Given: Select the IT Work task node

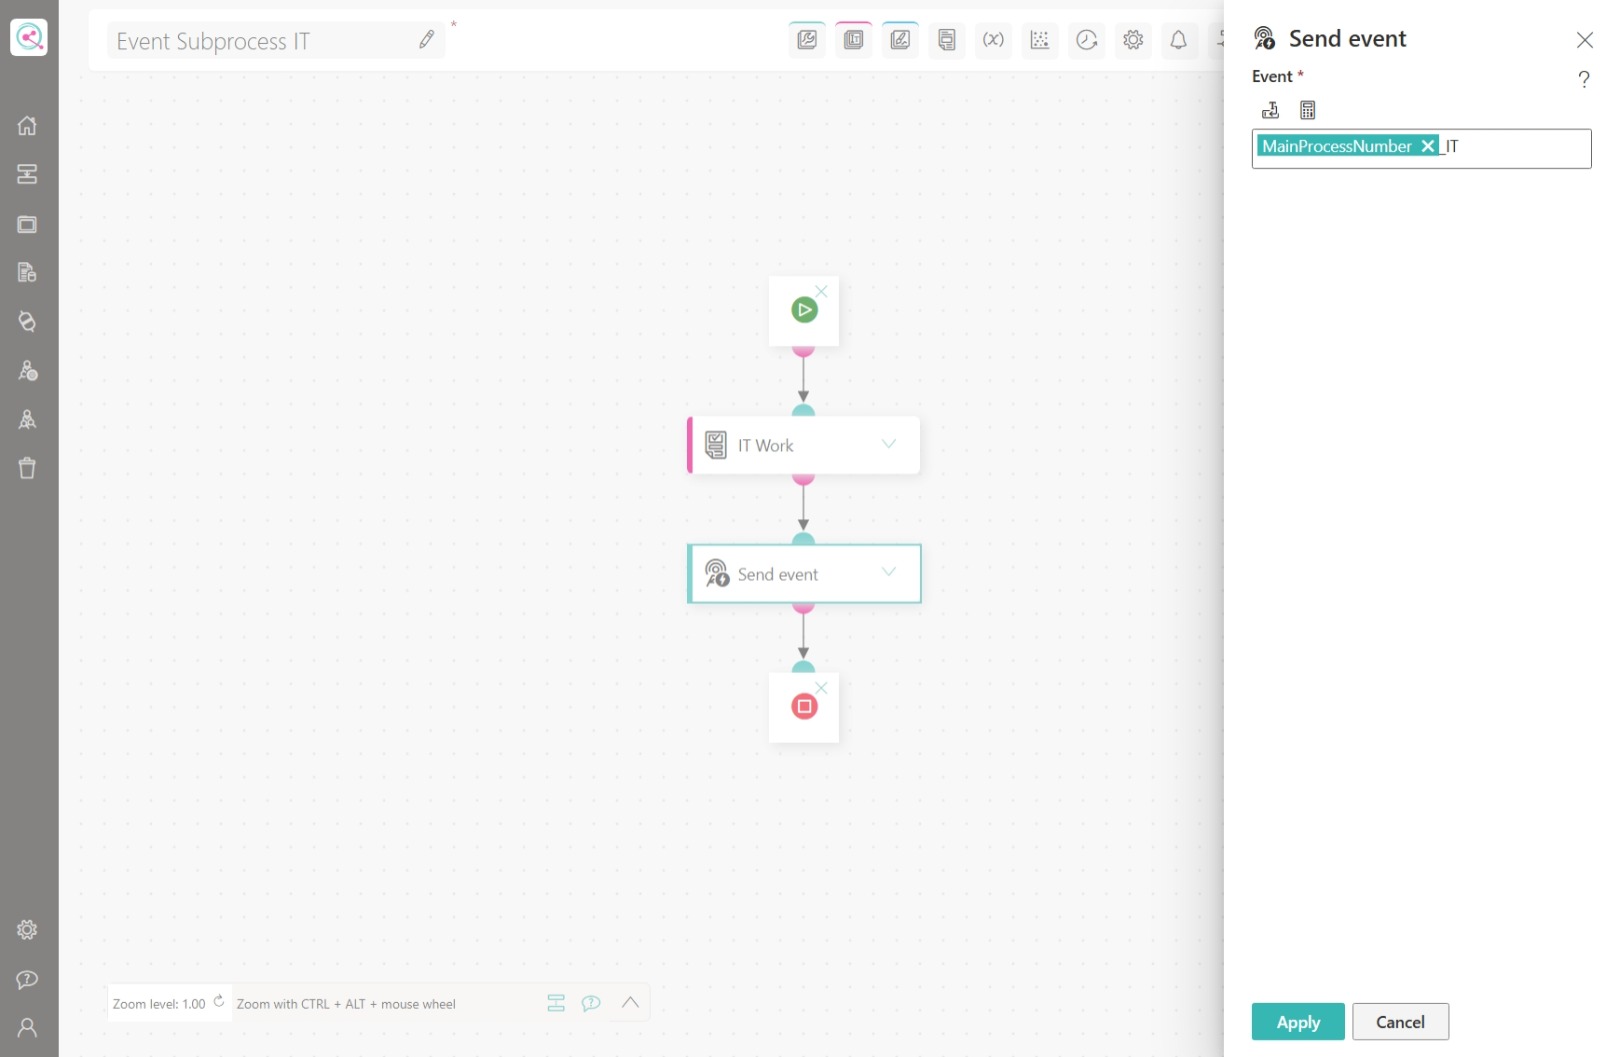Looking at the screenshot, I should click(x=804, y=445).
